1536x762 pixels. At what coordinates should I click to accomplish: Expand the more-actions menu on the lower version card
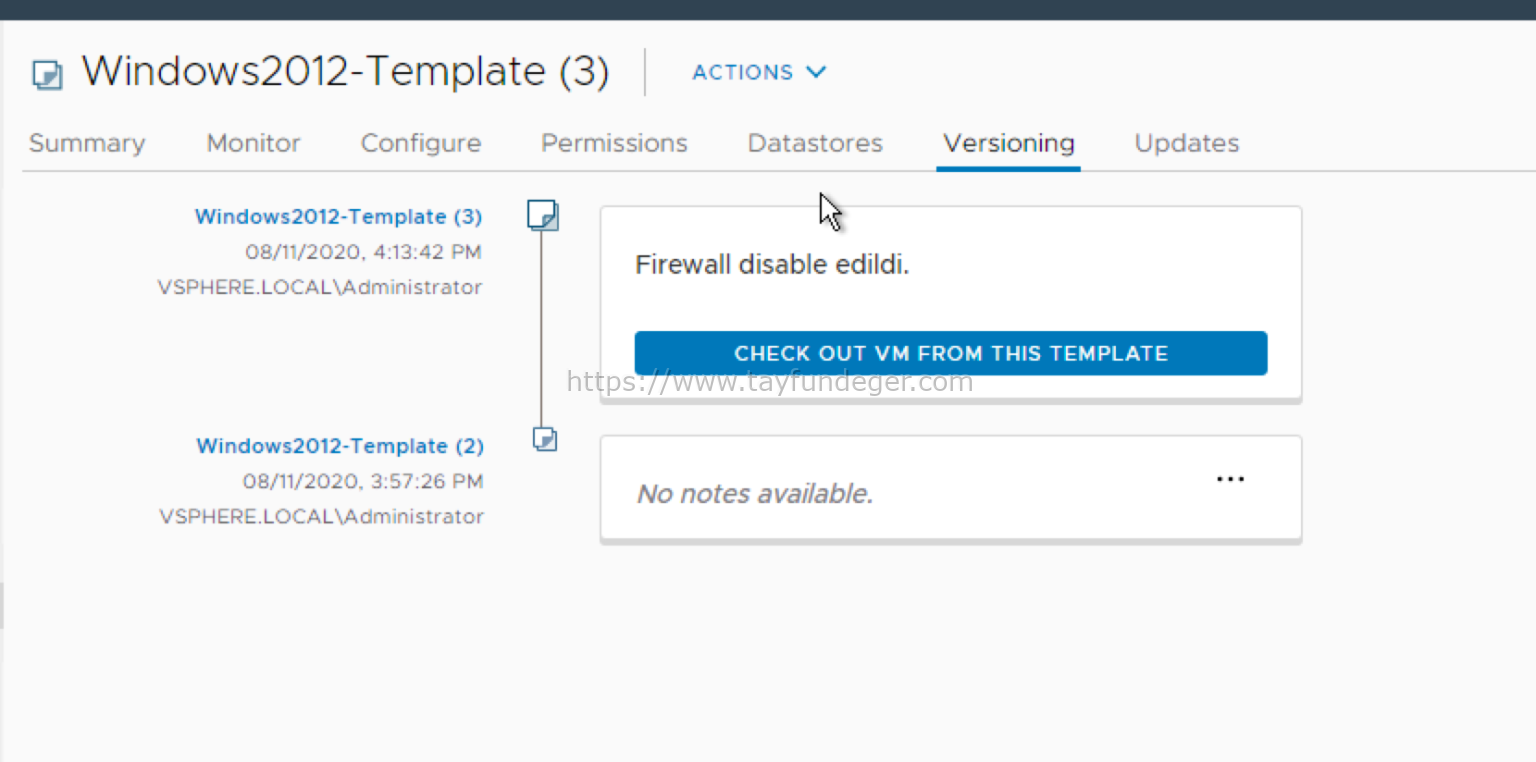coord(1230,478)
